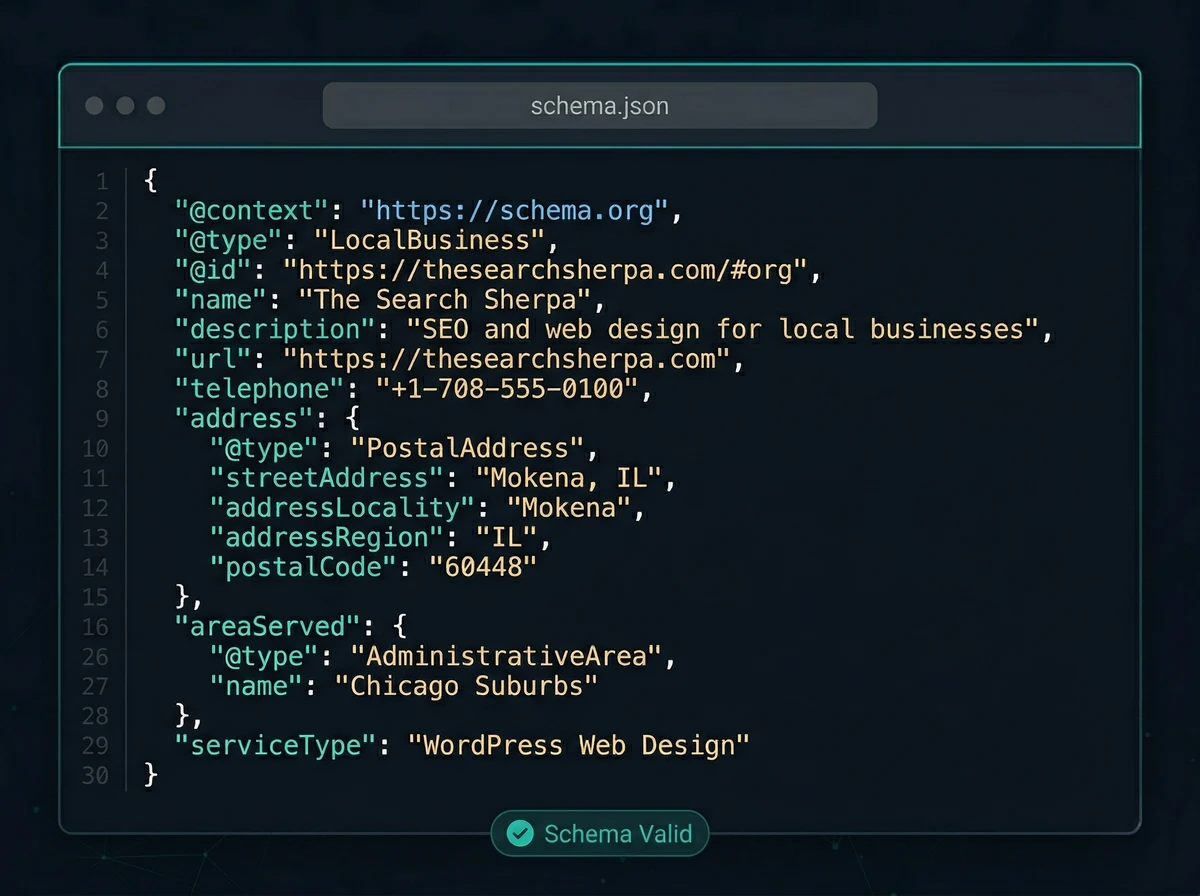This screenshot has width=1200, height=896.
Task: Click the yellow traffic light dot
Action: click(x=125, y=104)
